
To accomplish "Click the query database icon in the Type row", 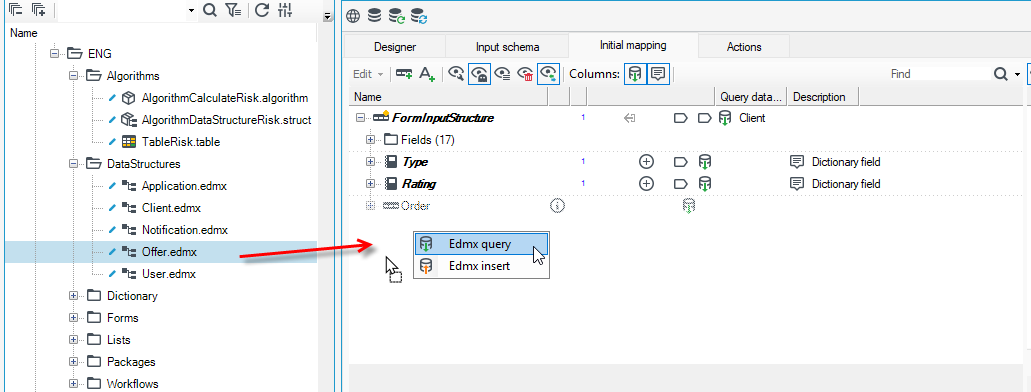I will point(704,162).
